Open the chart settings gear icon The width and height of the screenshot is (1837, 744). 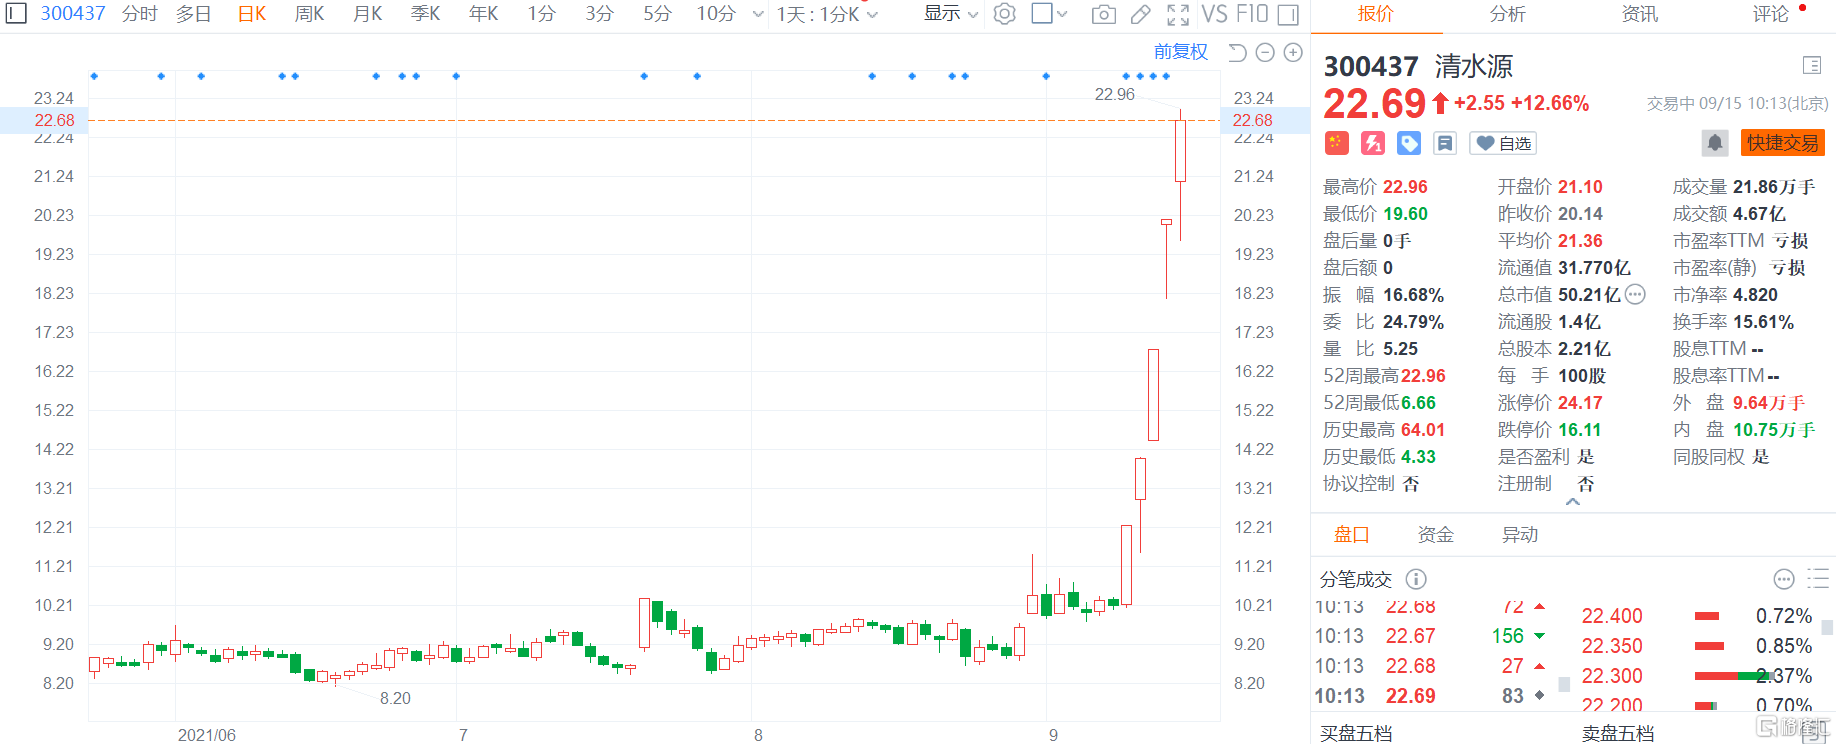[x=1005, y=14]
